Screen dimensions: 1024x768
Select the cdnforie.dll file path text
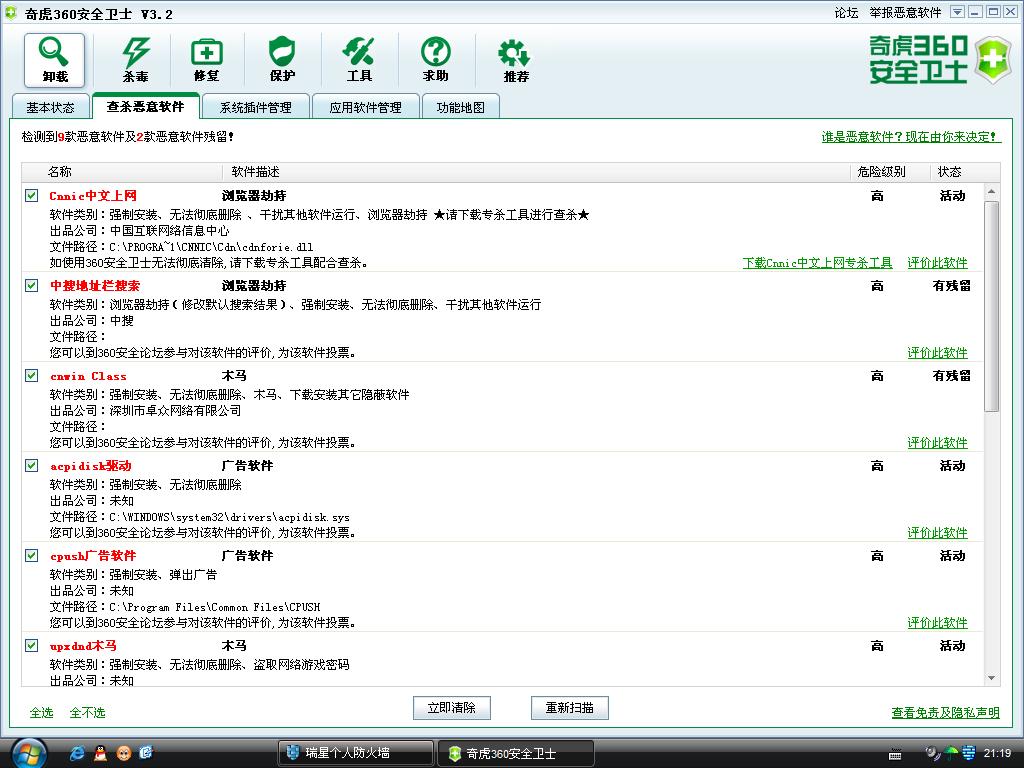coord(211,247)
